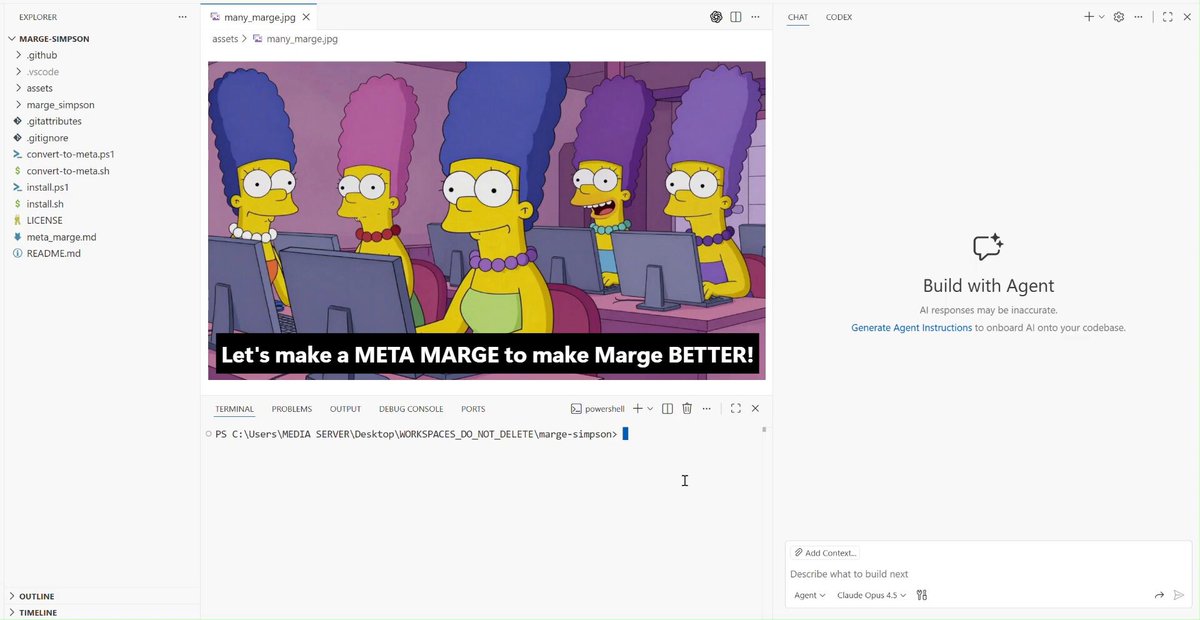Switch to the CODEX tab

click(839, 17)
